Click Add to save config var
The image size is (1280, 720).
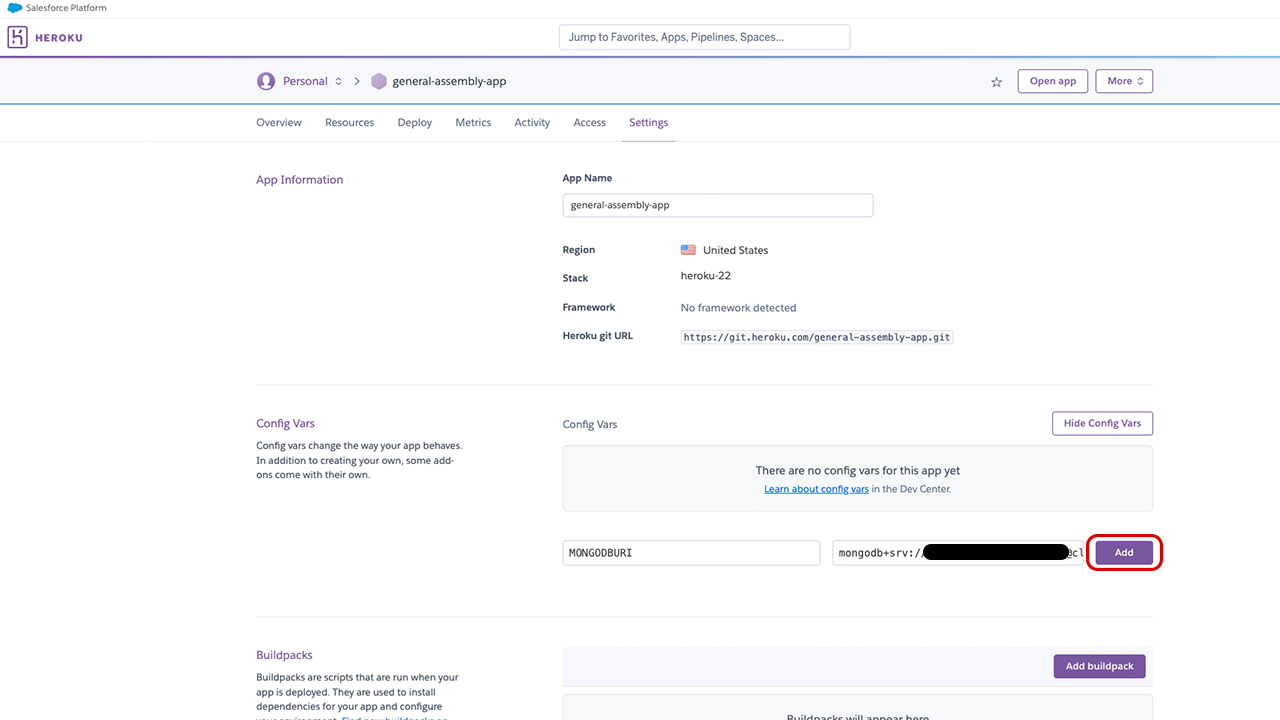(x=1124, y=552)
